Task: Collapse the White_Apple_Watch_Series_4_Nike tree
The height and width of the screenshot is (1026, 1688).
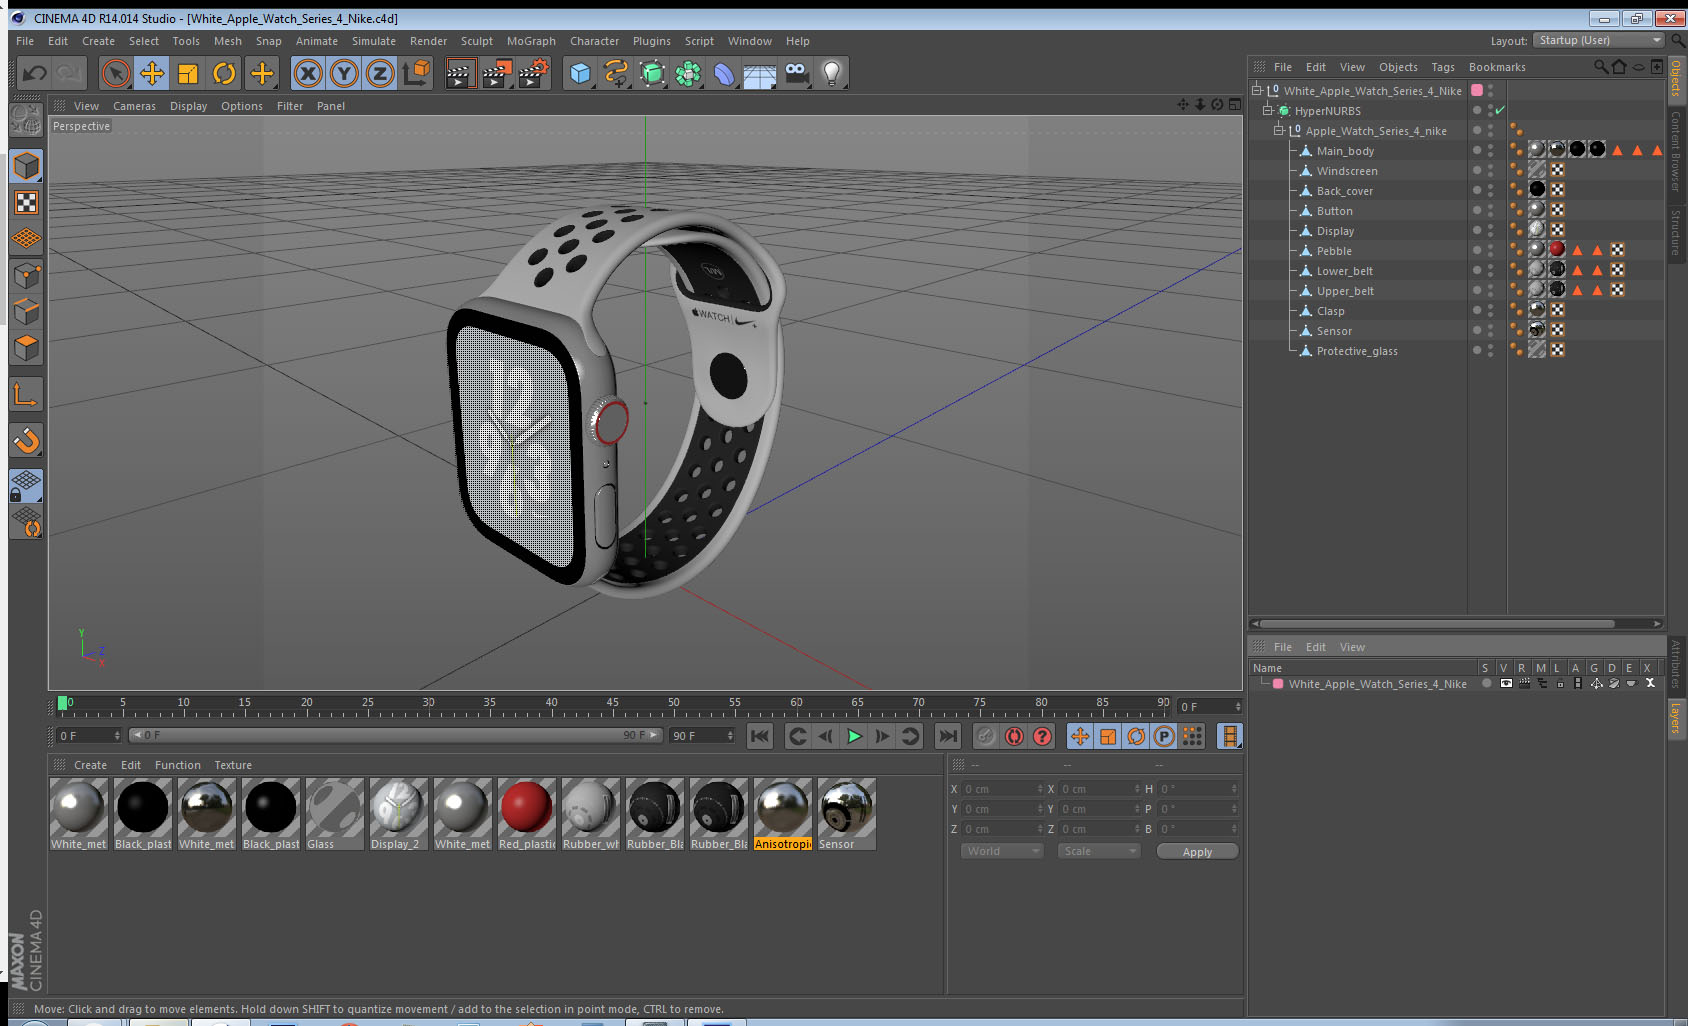Action: (x=1257, y=90)
